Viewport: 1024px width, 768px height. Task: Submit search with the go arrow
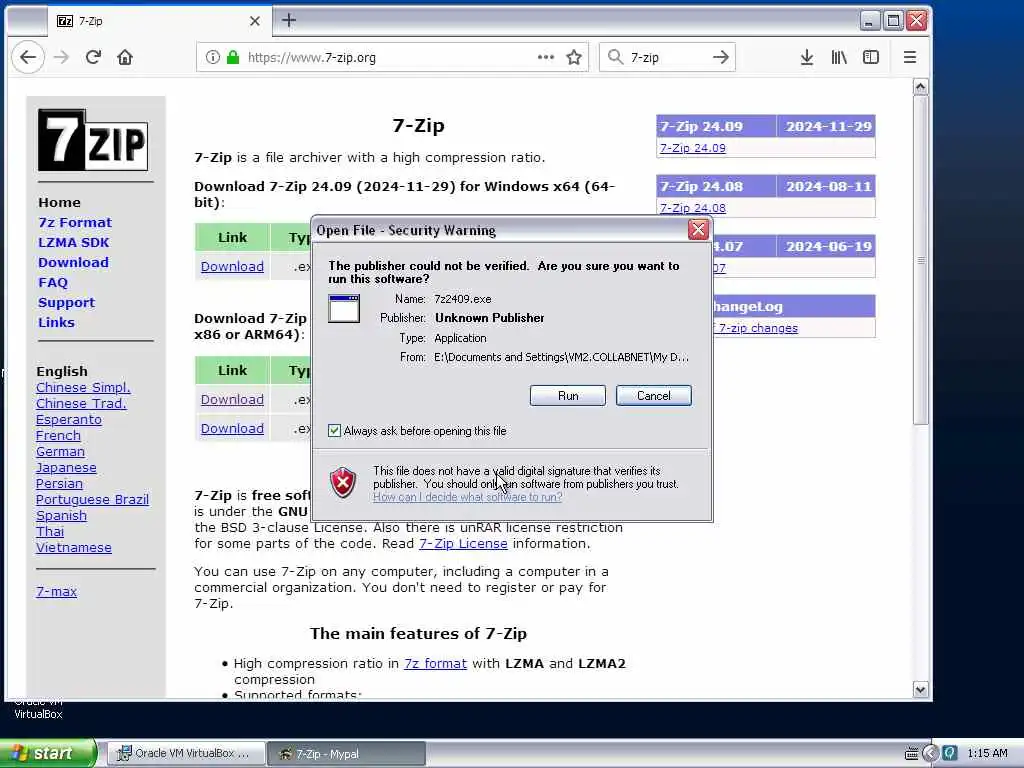click(x=721, y=57)
